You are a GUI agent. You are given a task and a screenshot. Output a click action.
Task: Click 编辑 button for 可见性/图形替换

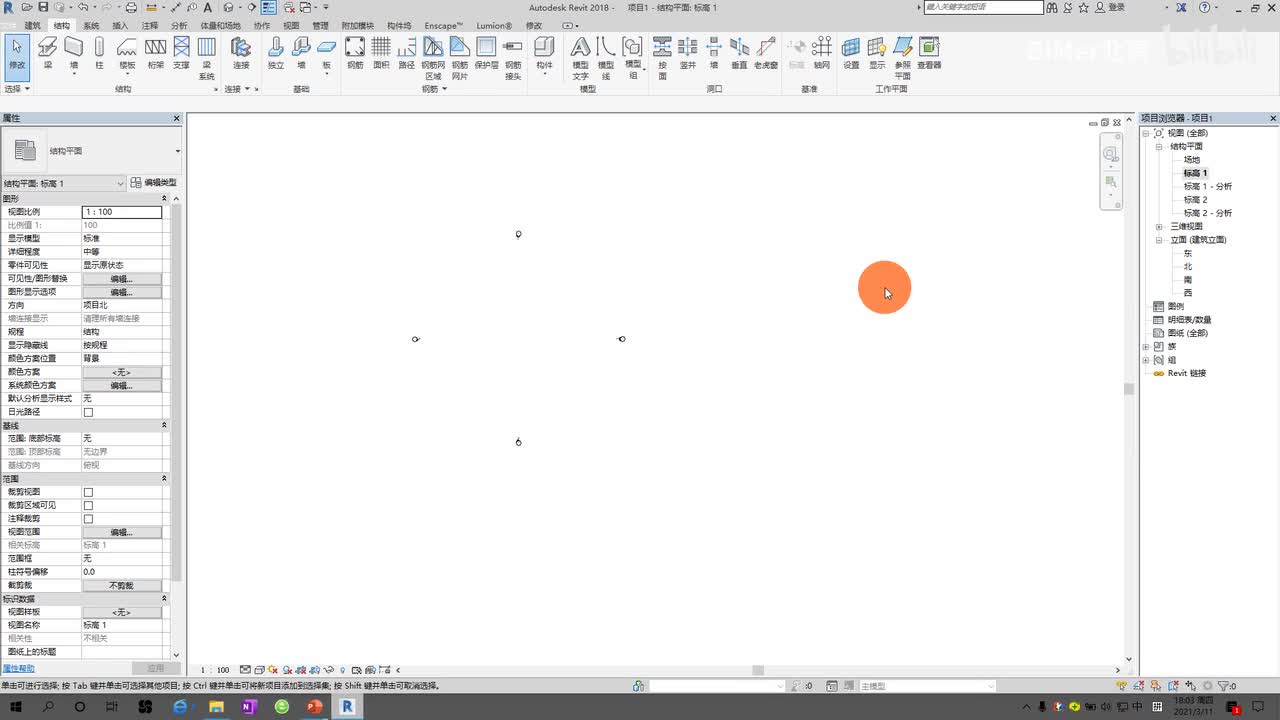[121, 279]
